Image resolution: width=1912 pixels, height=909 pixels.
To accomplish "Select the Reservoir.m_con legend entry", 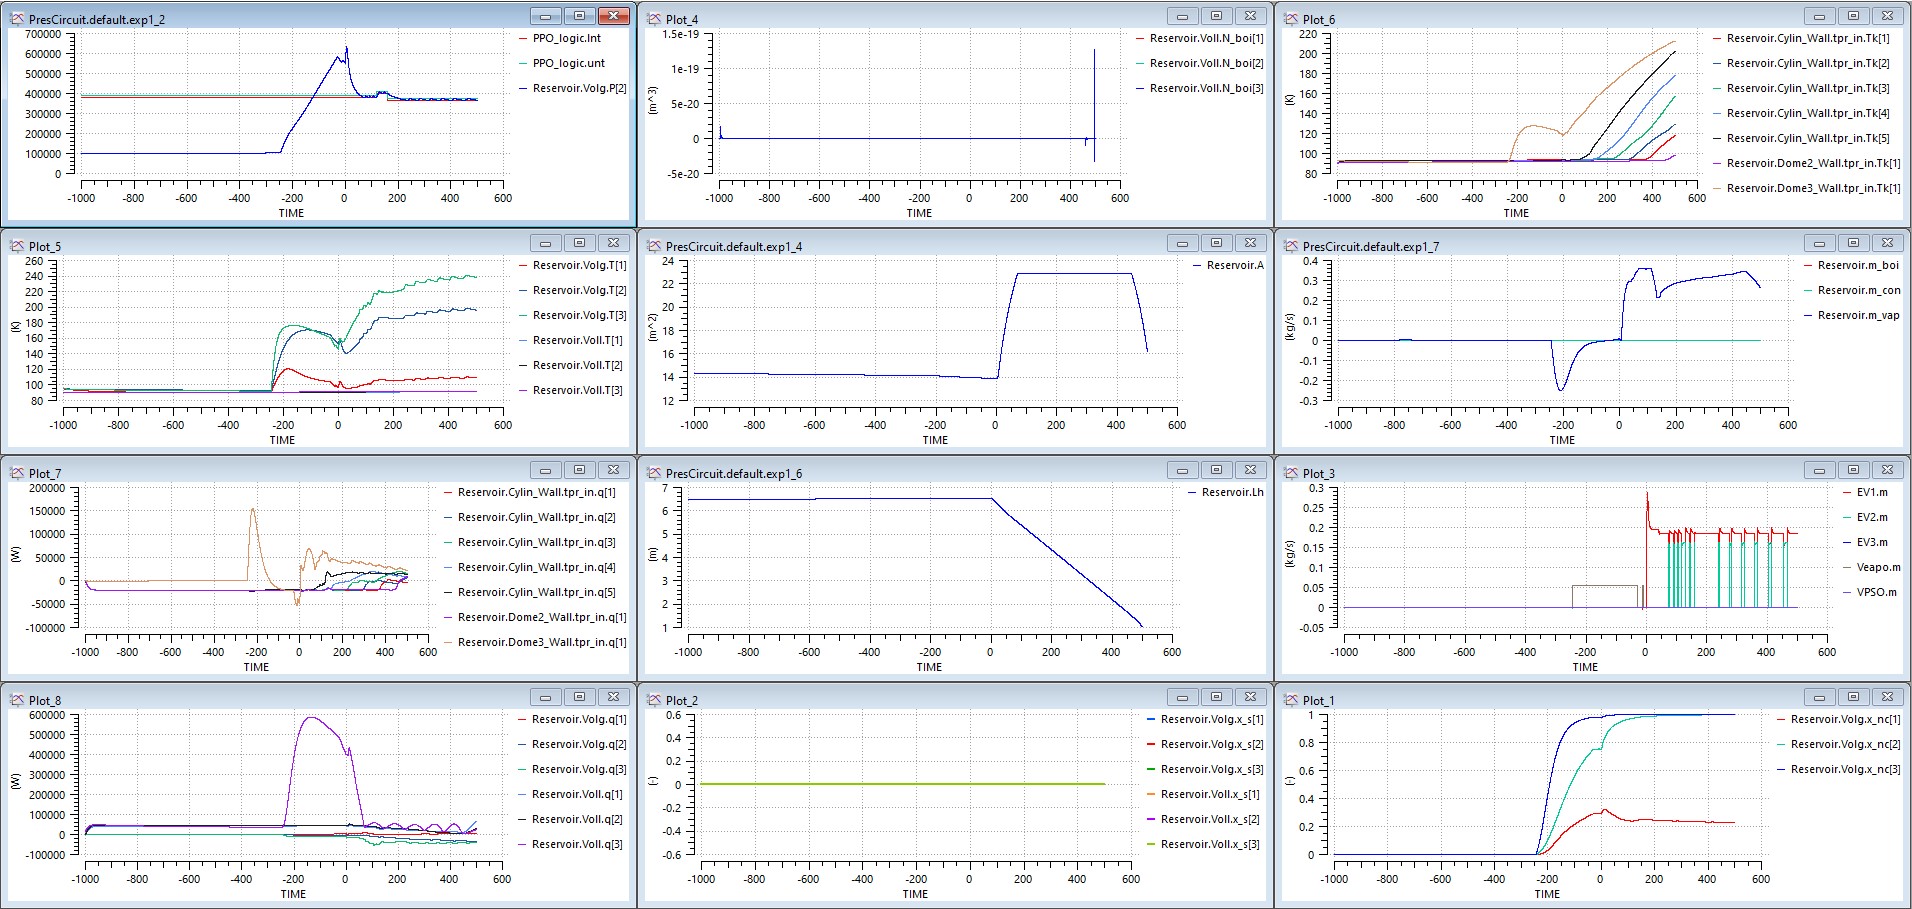I will [x=1853, y=290].
